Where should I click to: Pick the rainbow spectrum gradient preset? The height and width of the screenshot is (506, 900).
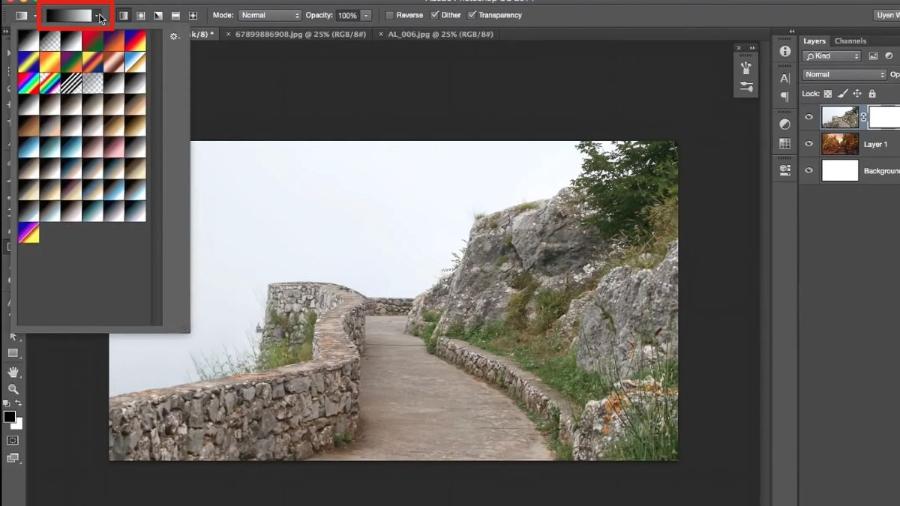coord(28,83)
